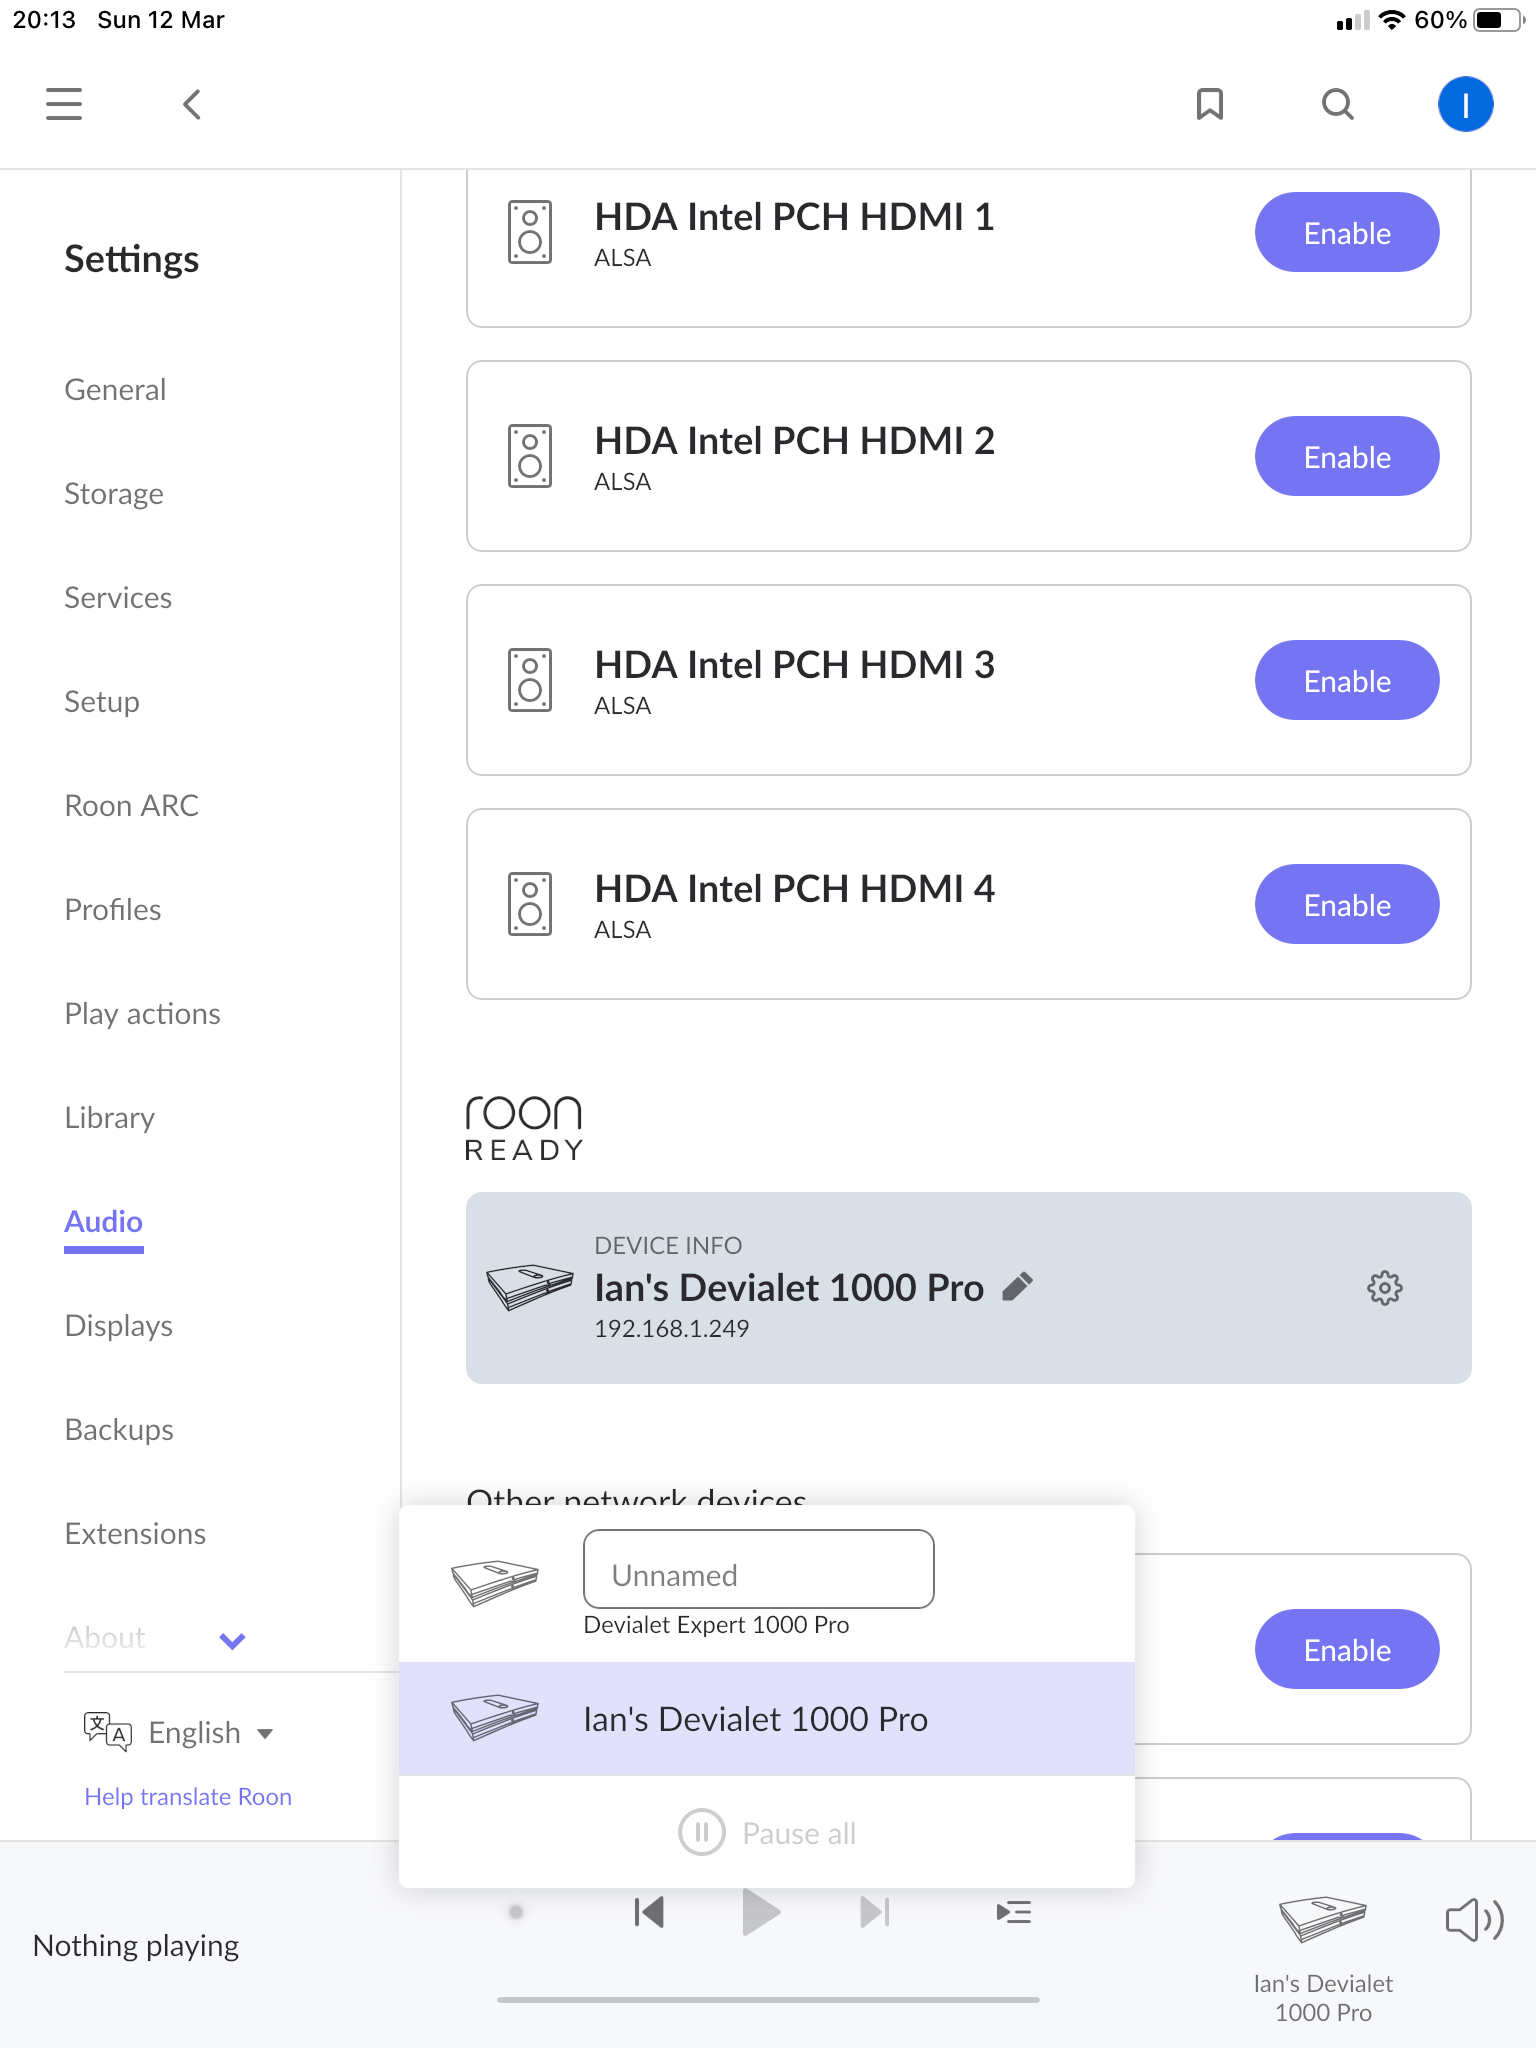Edit the Devialet device name pencil
Image resolution: width=1536 pixels, height=2048 pixels.
[1017, 1287]
